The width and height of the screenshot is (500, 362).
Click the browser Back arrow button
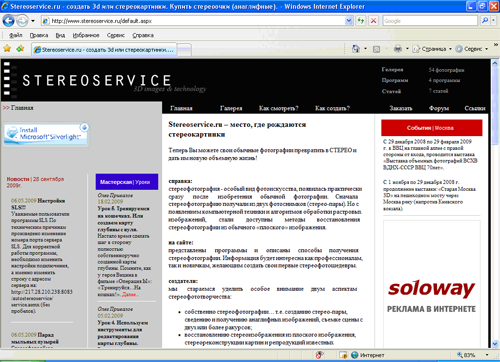8,21
